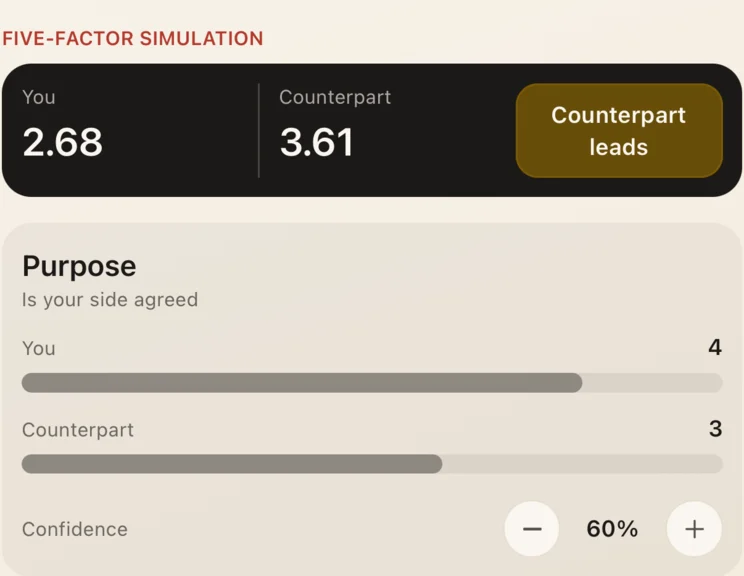The image size is (744, 576).
Task: Click the Counterpart total score 3.61
Action: tap(317, 142)
